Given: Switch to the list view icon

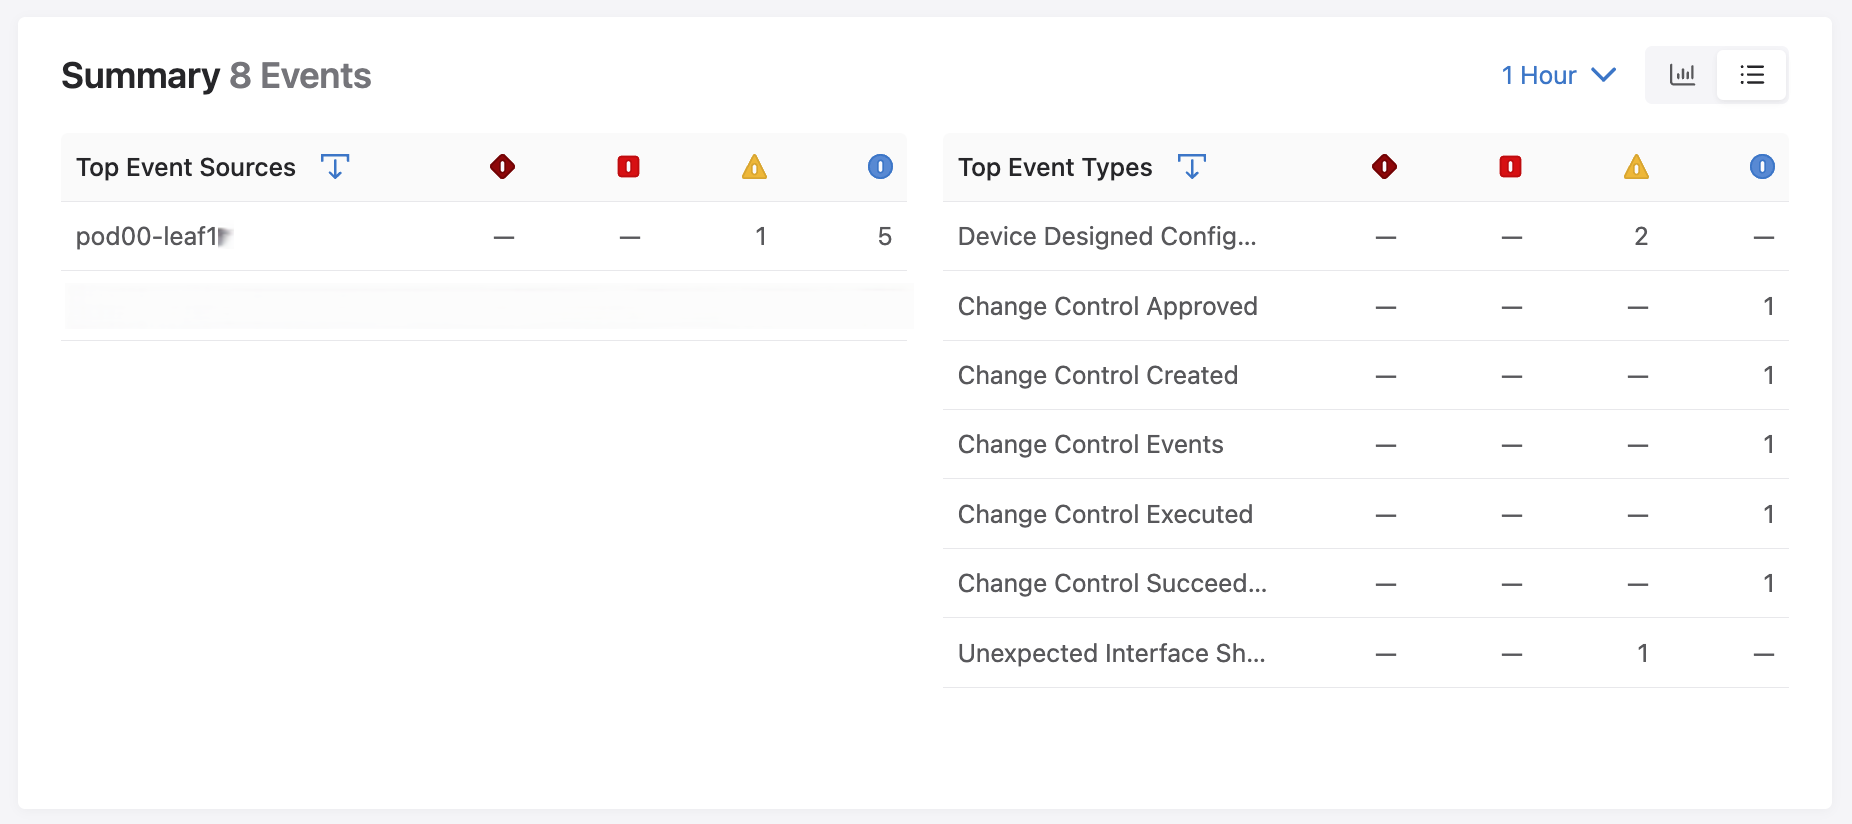Looking at the screenshot, I should point(1752,75).
